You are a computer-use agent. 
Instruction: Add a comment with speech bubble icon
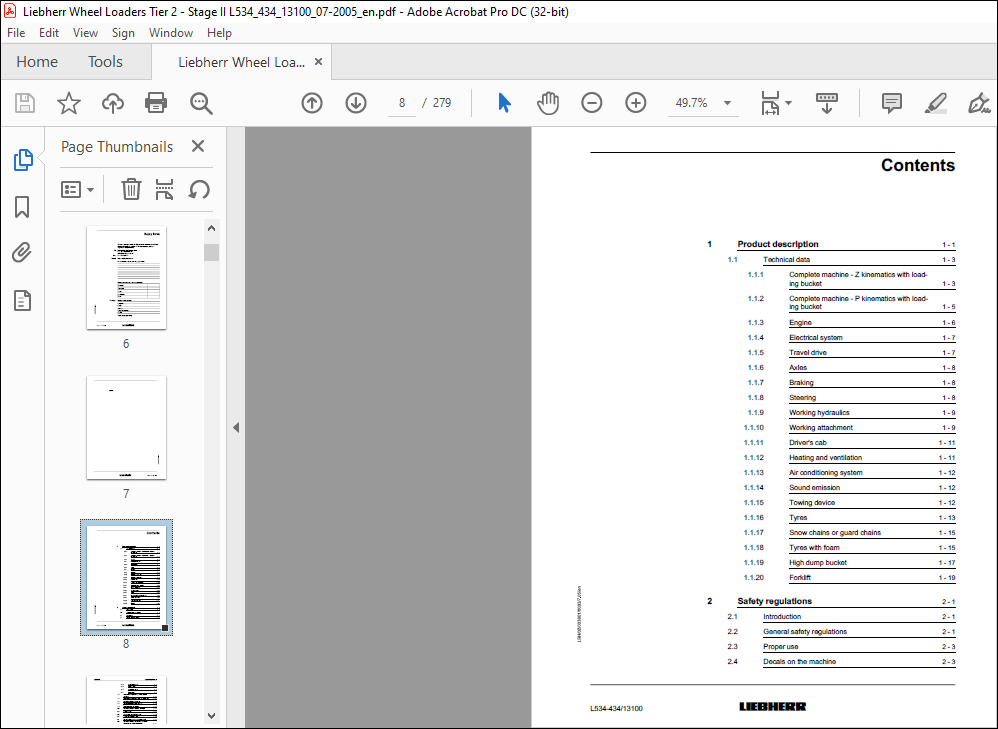(892, 103)
